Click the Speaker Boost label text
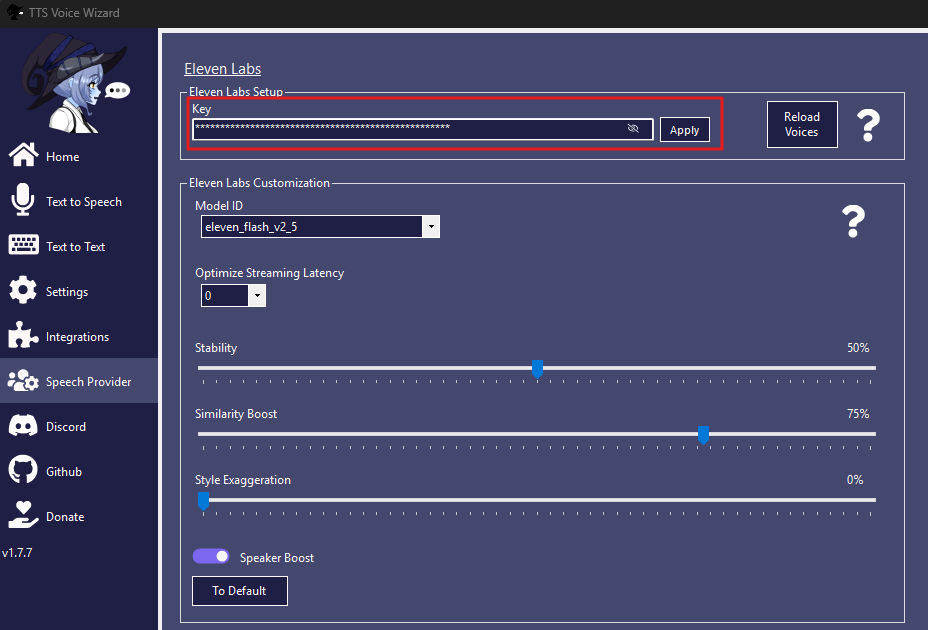Screen dimensions: 928x630 coord(277,558)
